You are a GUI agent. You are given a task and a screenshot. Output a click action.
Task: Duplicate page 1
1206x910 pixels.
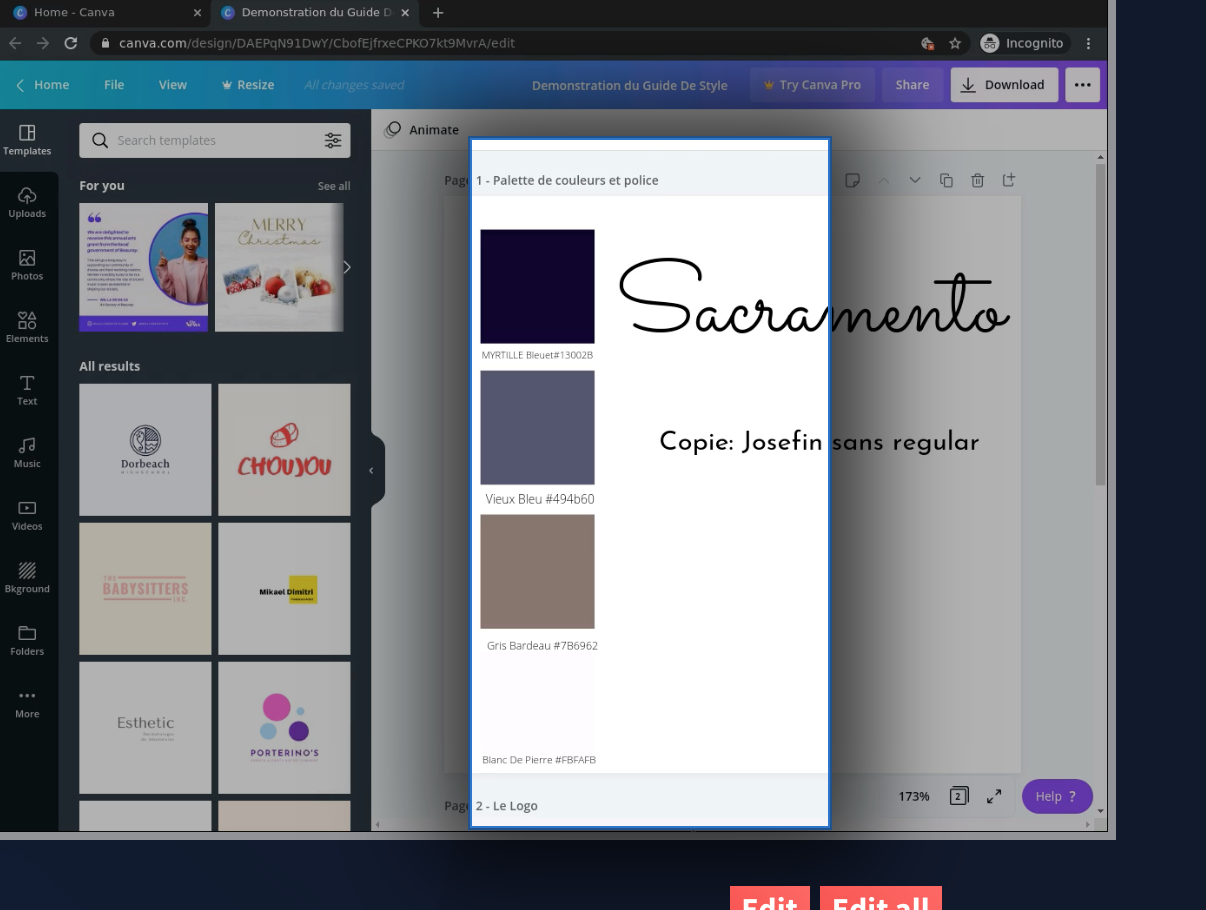(x=946, y=180)
